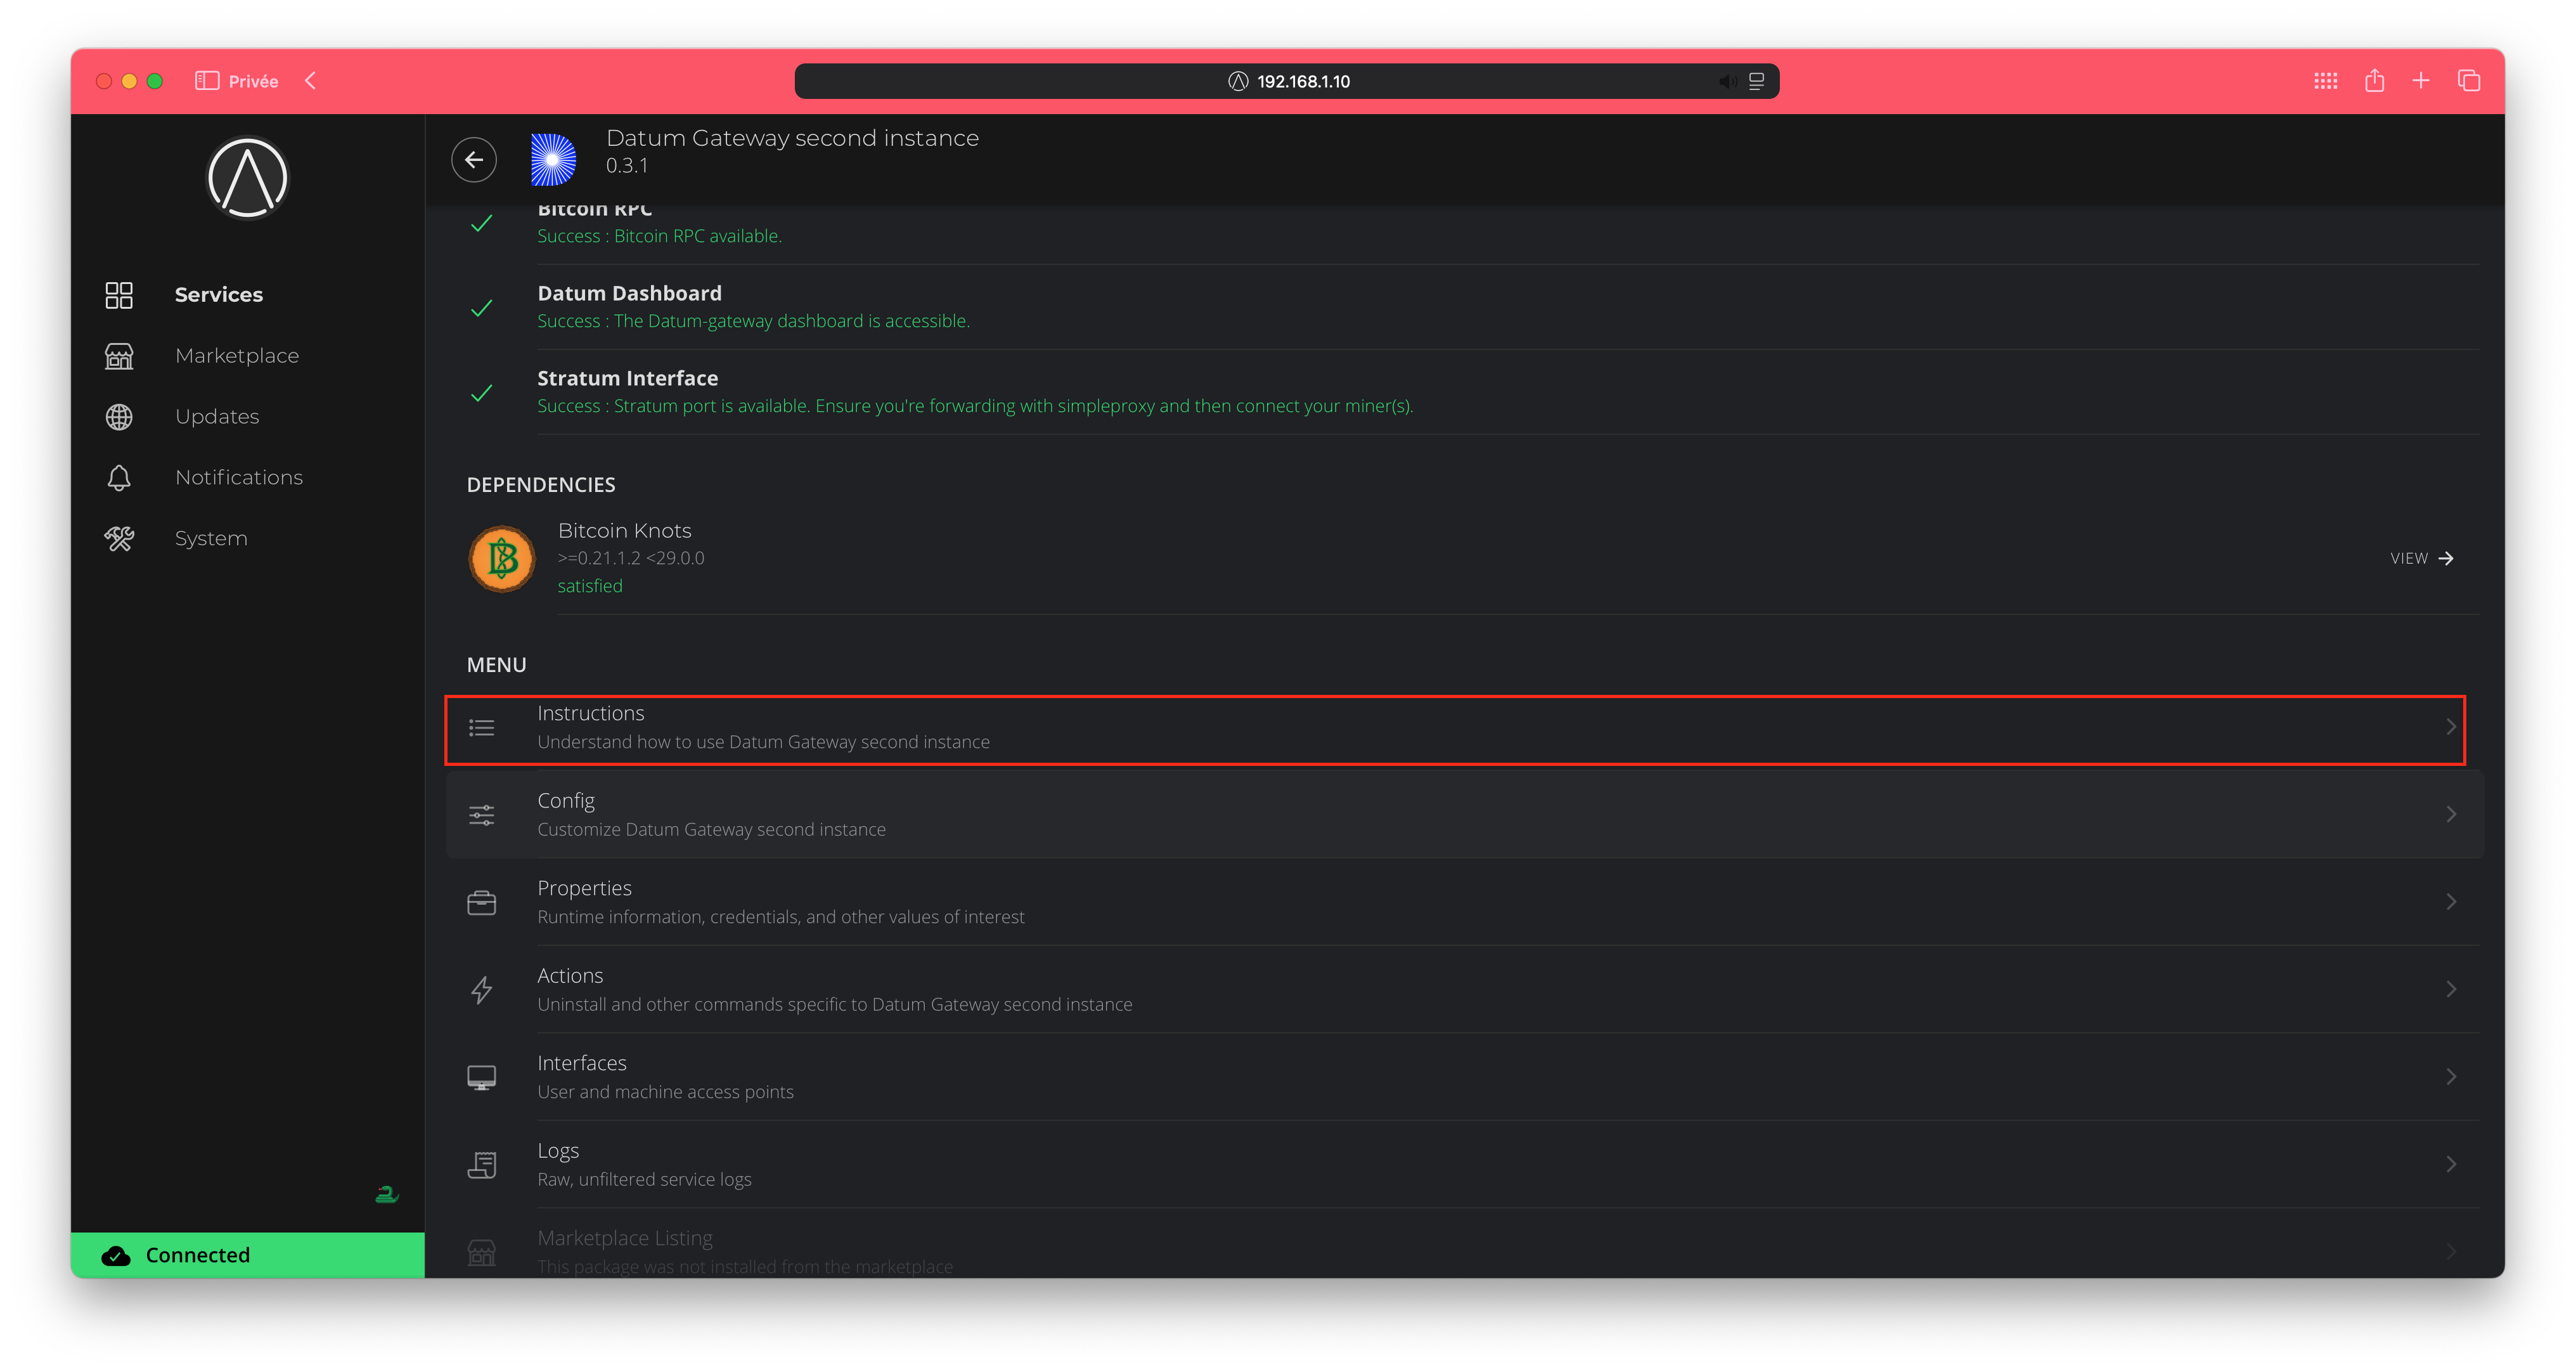
Task: Click the Properties briefcase icon
Action: [x=482, y=903]
